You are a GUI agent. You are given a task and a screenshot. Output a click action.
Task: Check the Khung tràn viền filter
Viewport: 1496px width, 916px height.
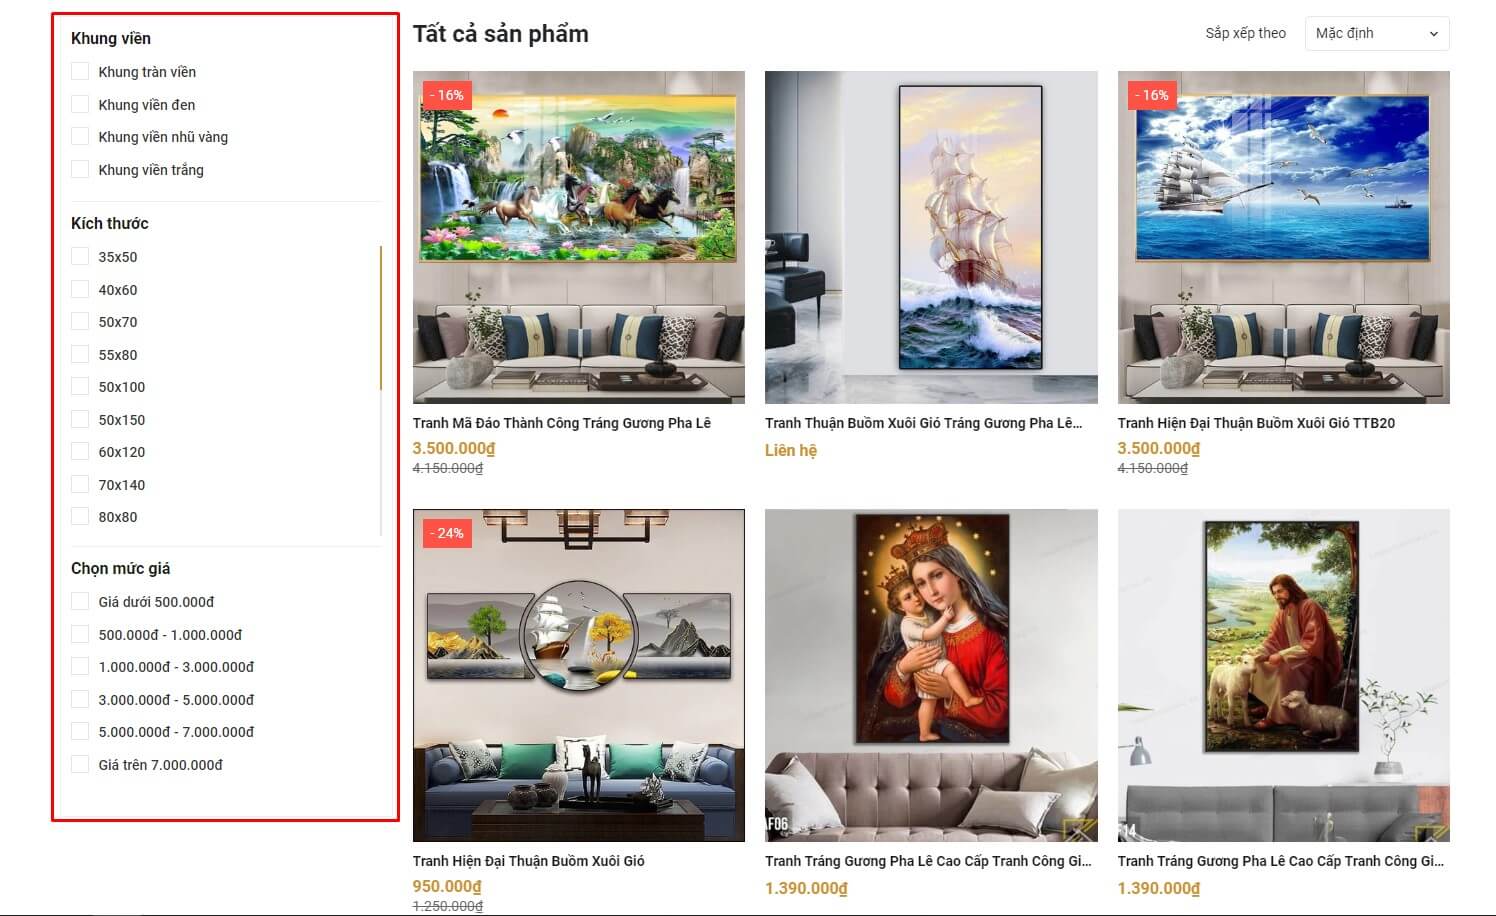(x=80, y=72)
